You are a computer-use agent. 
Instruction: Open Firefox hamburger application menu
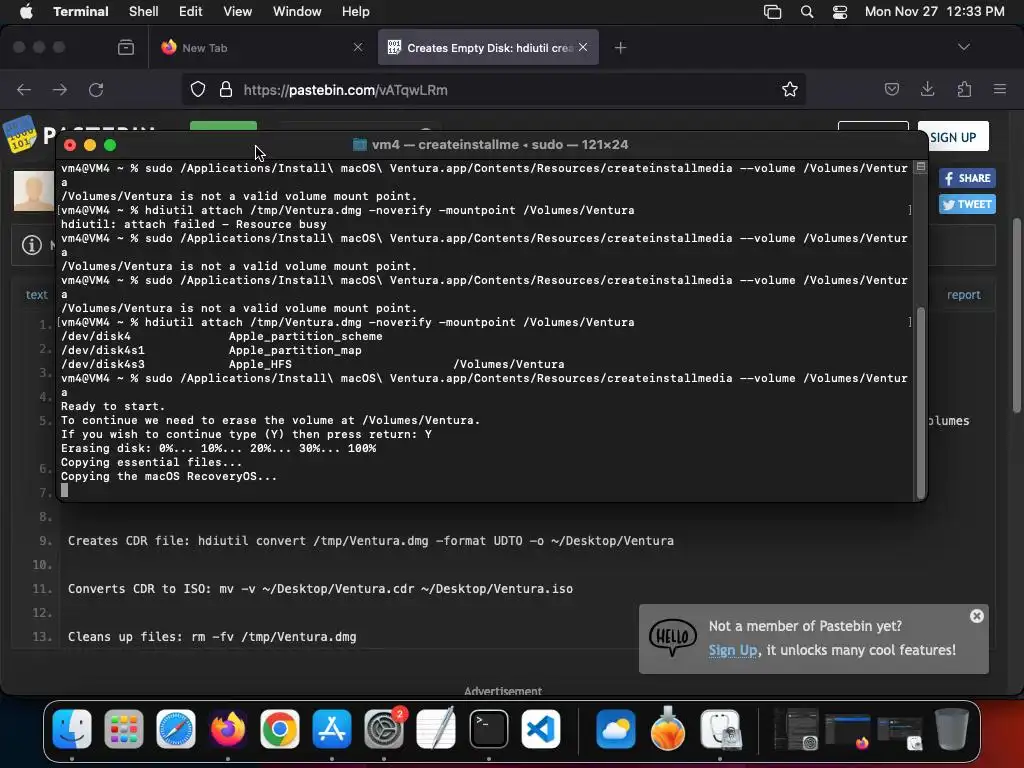coord(1000,89)
